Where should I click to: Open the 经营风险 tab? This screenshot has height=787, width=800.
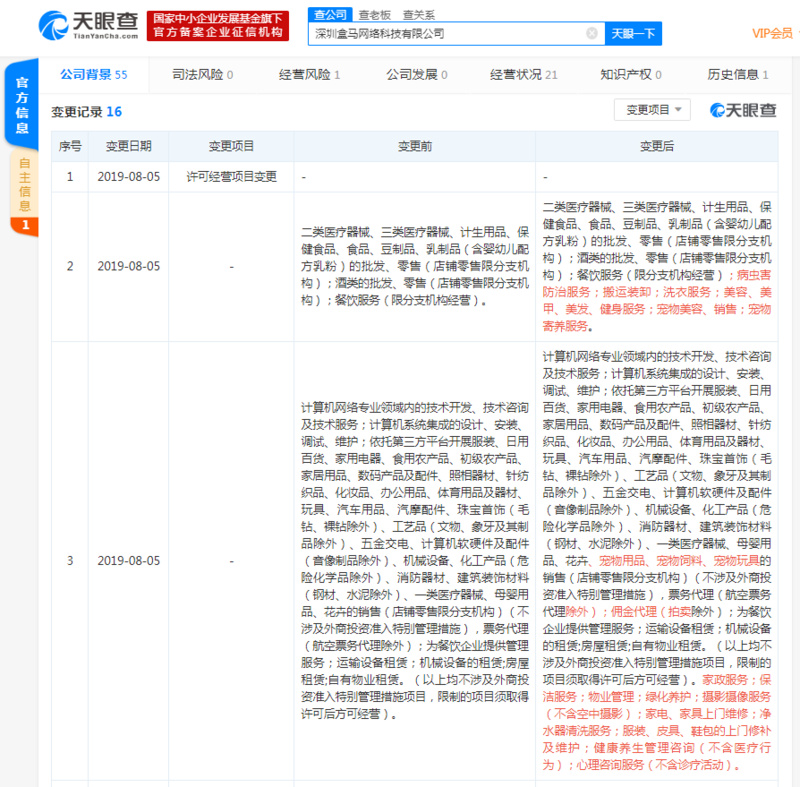click(306, 74)
